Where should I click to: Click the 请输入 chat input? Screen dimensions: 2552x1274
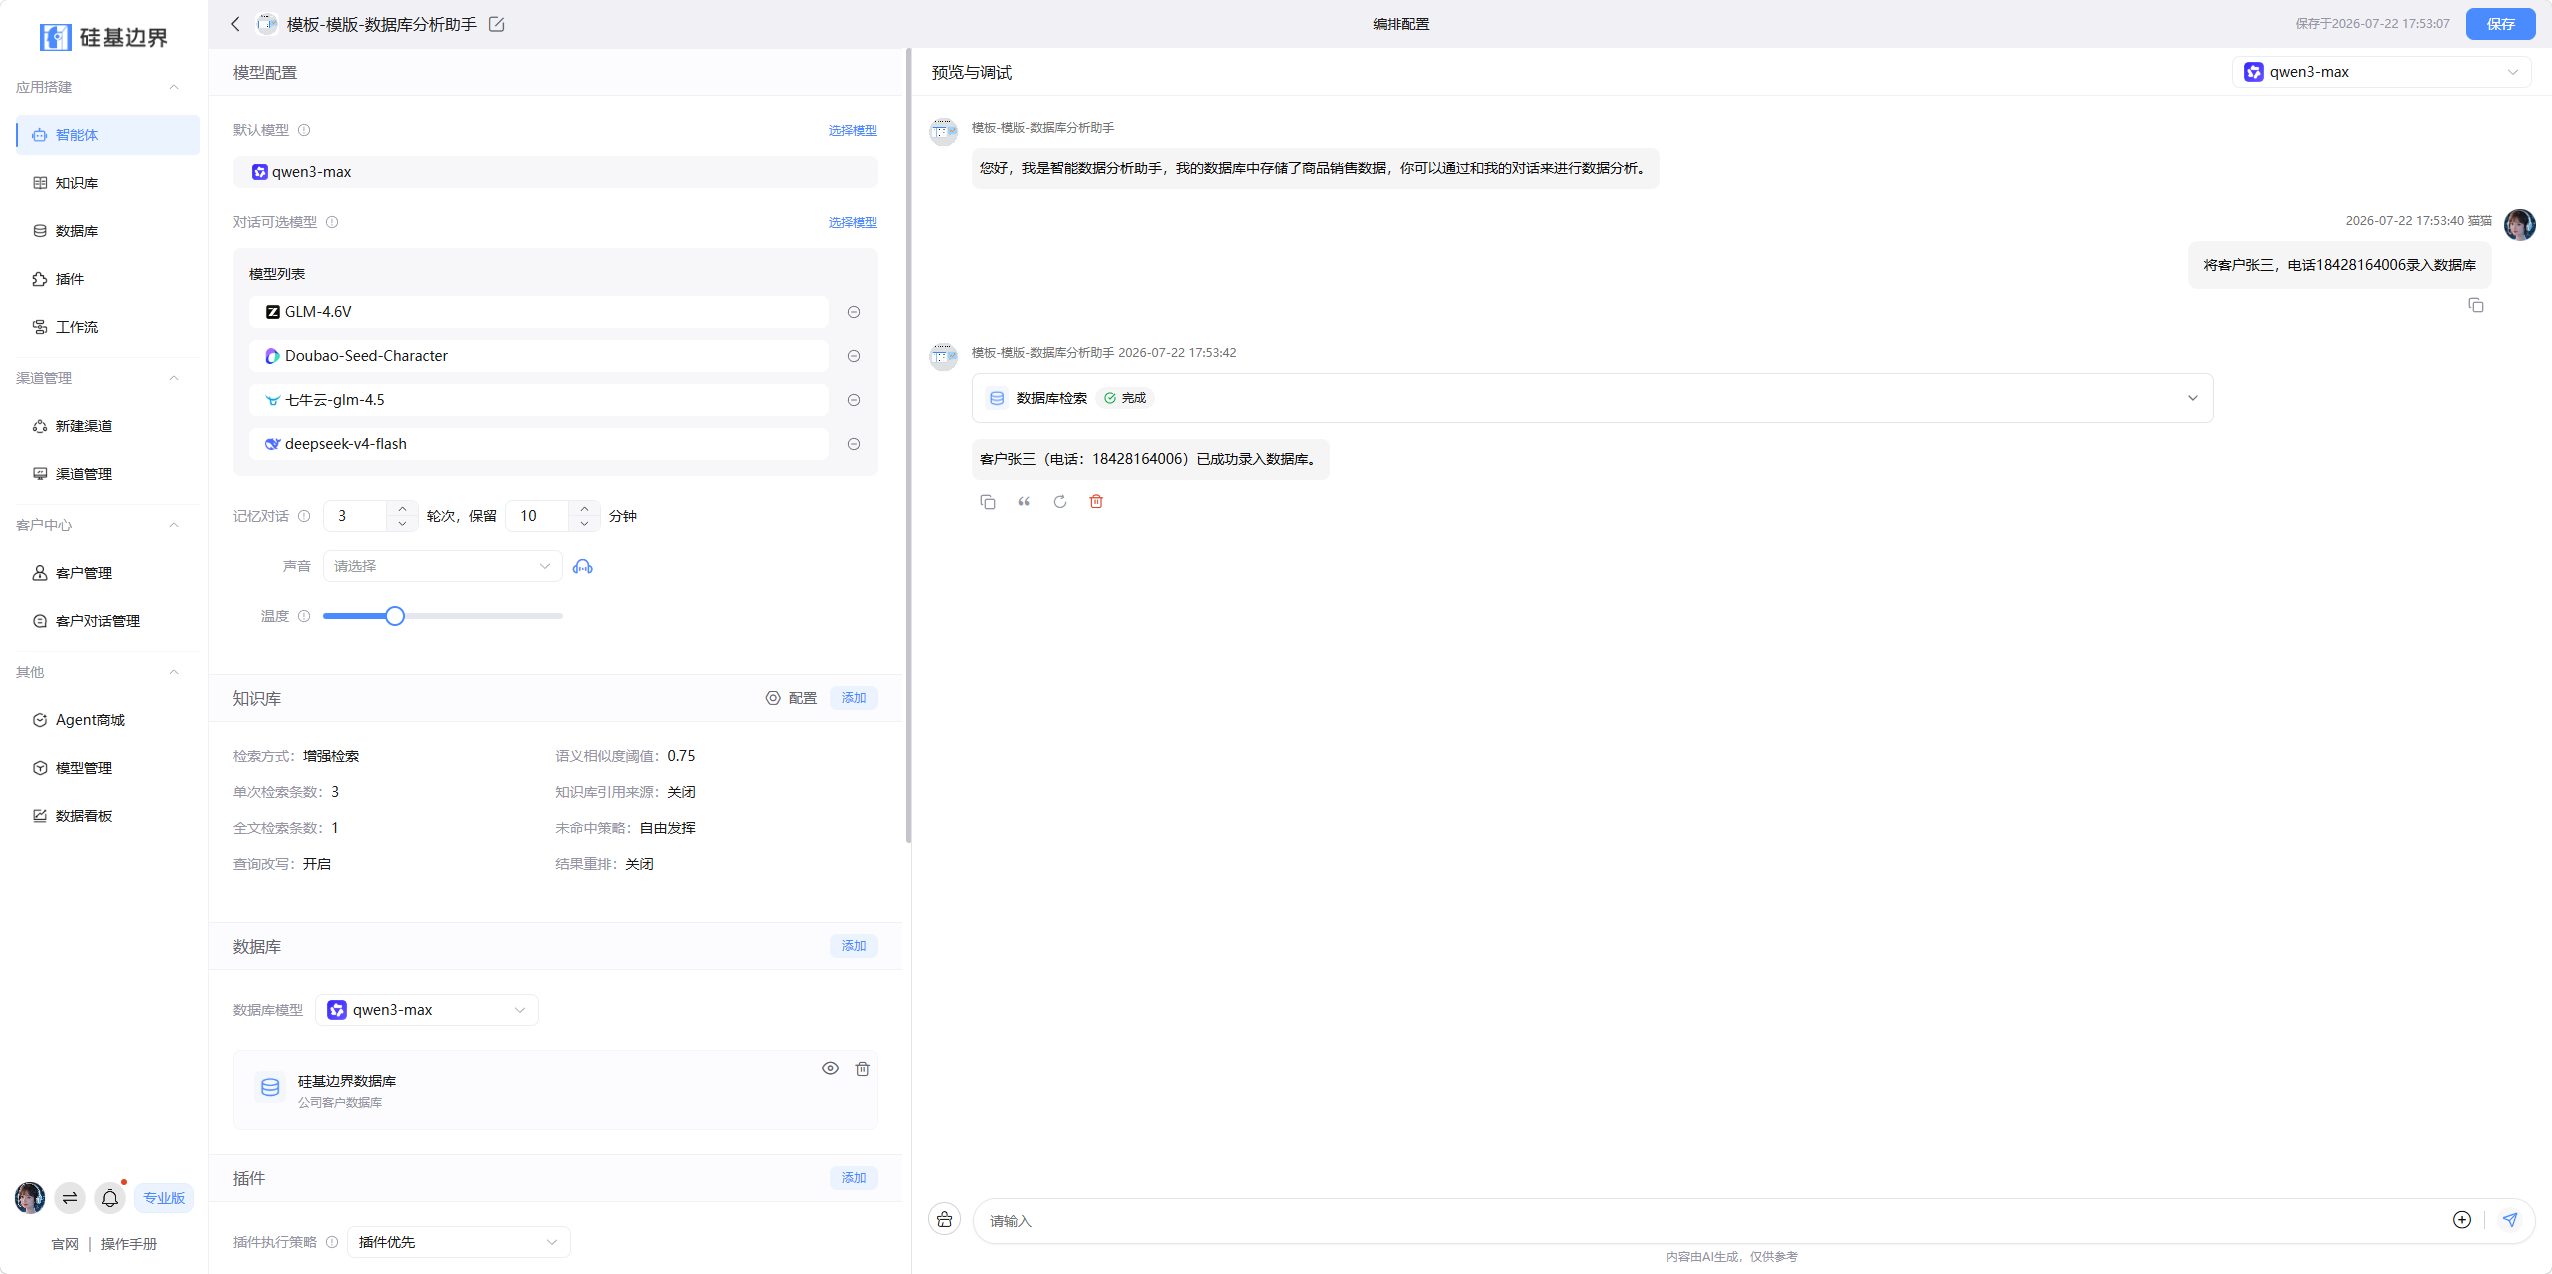pos(1710,1221)
